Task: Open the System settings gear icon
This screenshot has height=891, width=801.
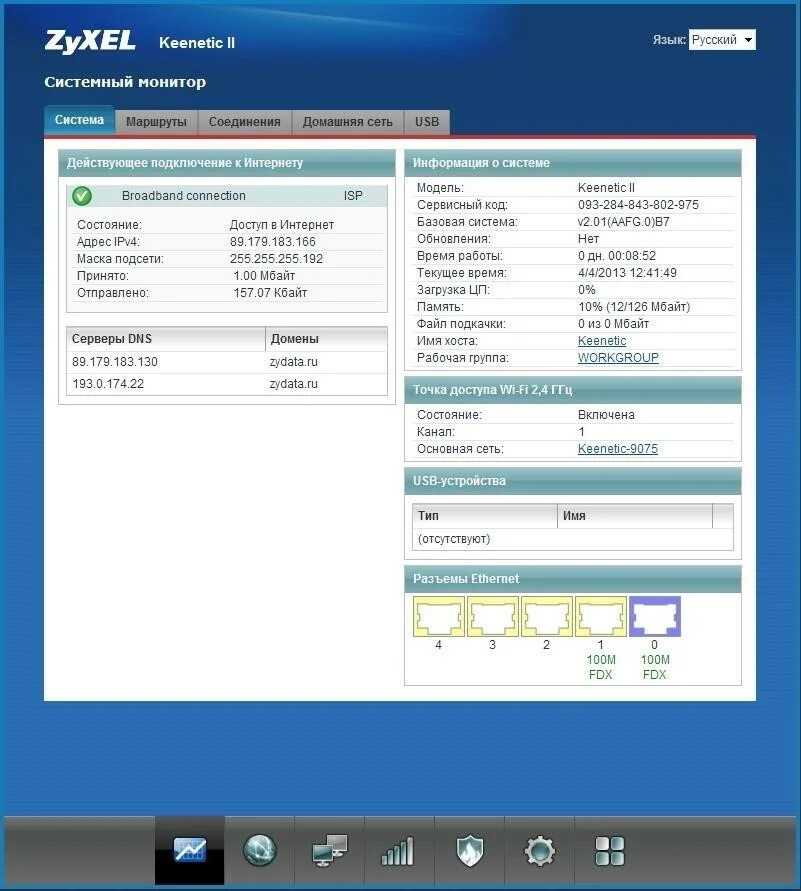Action: pos(539,851)
